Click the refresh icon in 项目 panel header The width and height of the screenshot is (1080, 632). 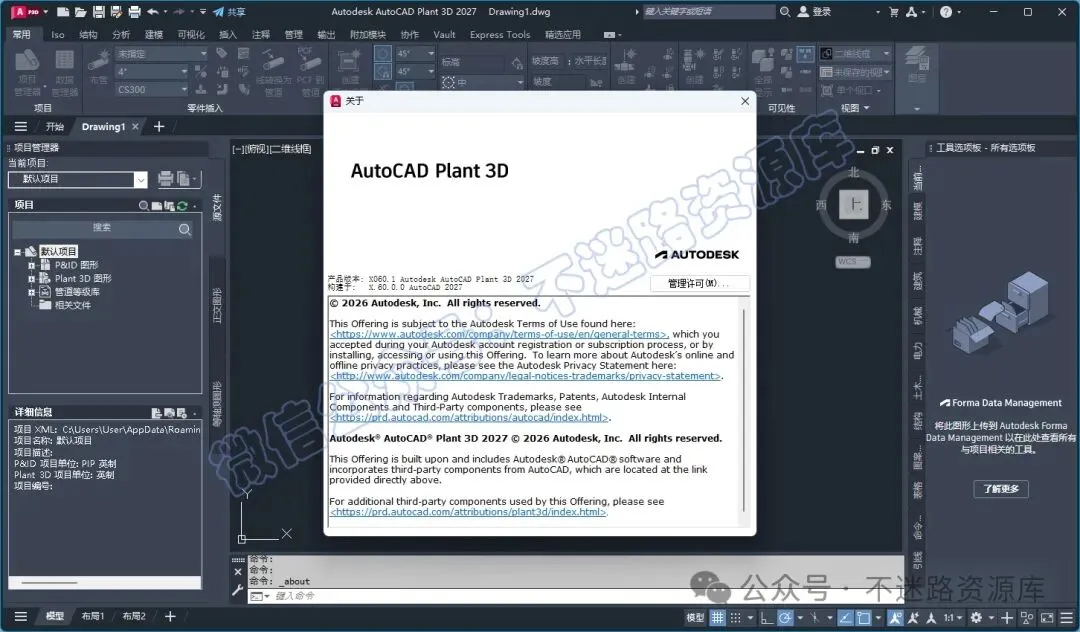(x=182, y=206)
